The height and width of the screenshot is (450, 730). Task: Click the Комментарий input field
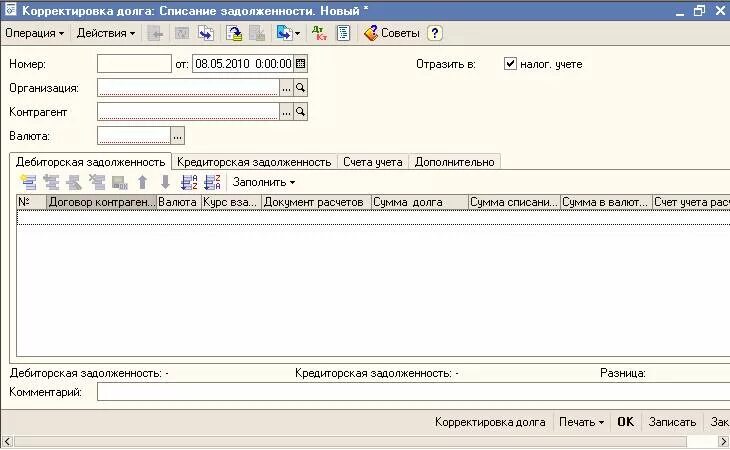(x=413, y=392)
